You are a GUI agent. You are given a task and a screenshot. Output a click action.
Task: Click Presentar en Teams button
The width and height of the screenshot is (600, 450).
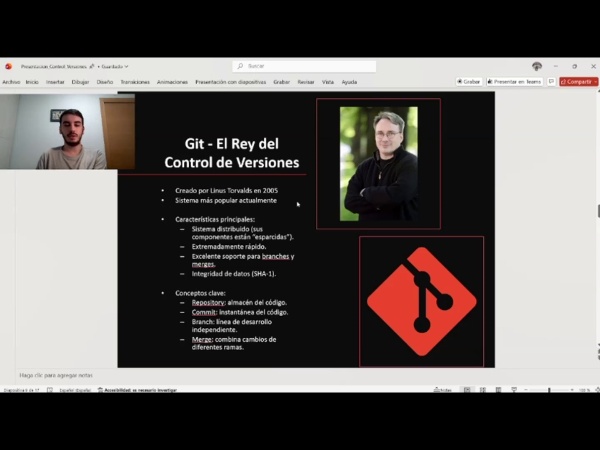(x=514, y=82)
